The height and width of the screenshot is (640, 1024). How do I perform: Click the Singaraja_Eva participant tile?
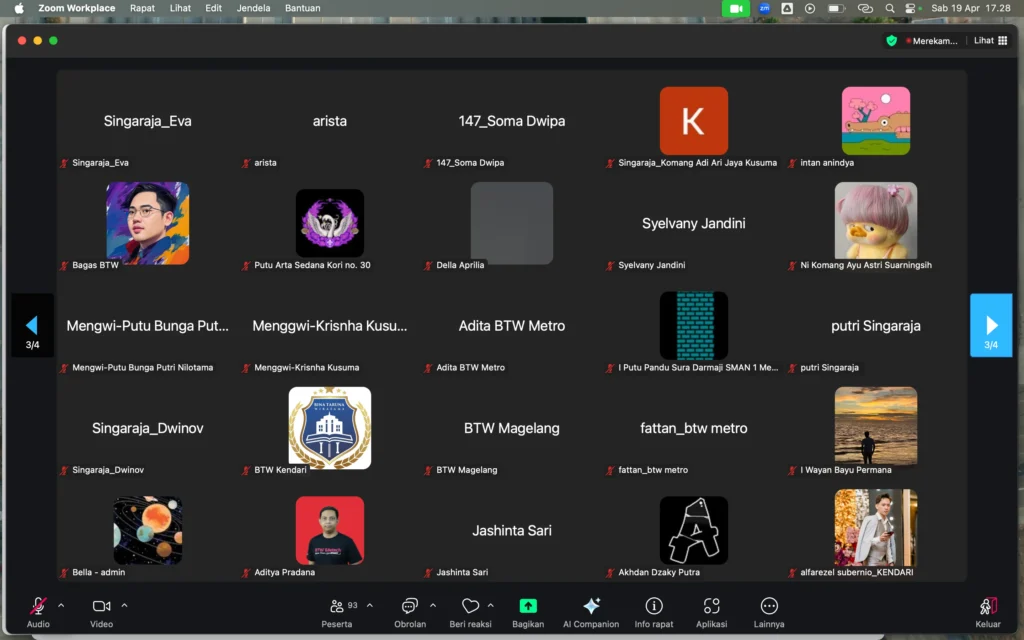pyautogui.click(x=148, y=121)
